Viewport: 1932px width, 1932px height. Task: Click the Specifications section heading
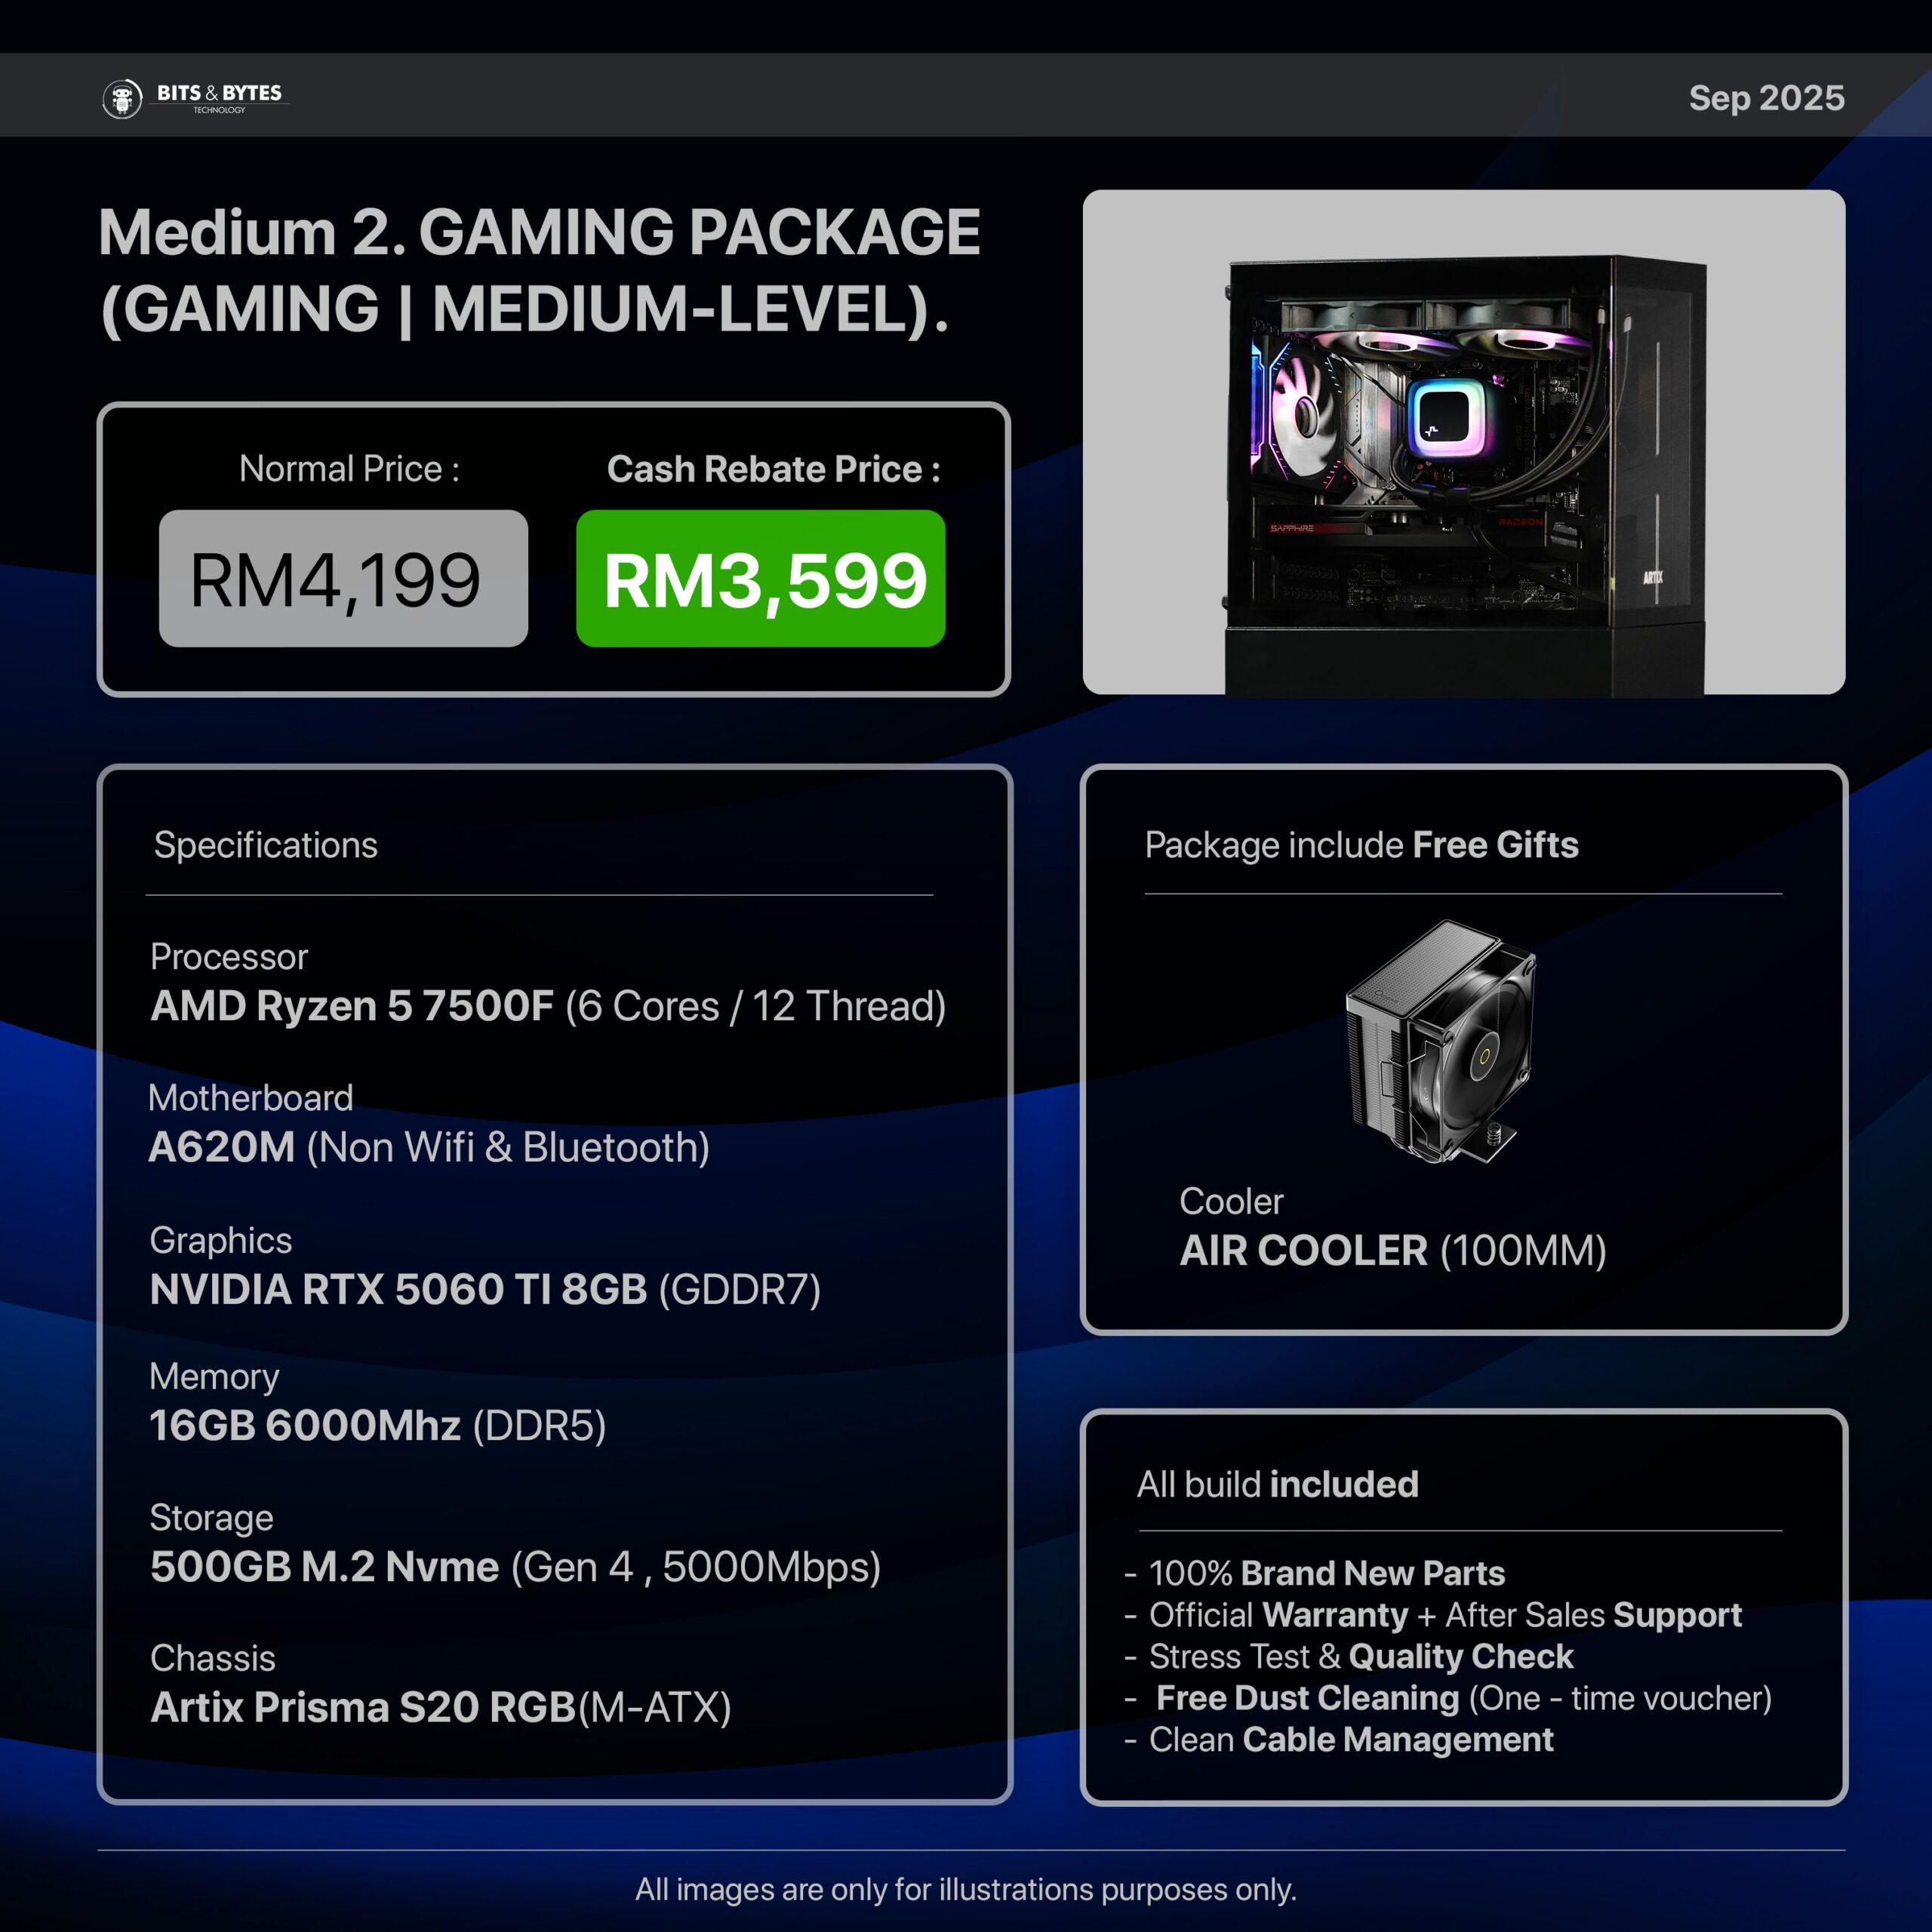pyautogui.click(x=266, y=845)
